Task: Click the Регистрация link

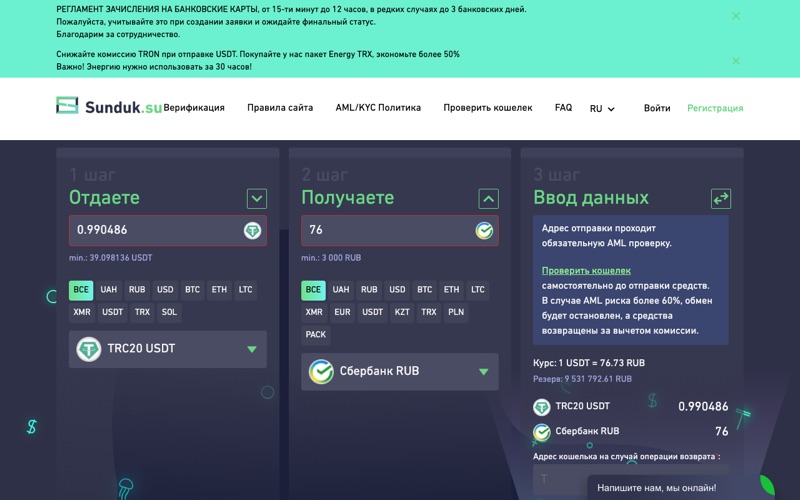Action: click(x=715, y=108)
